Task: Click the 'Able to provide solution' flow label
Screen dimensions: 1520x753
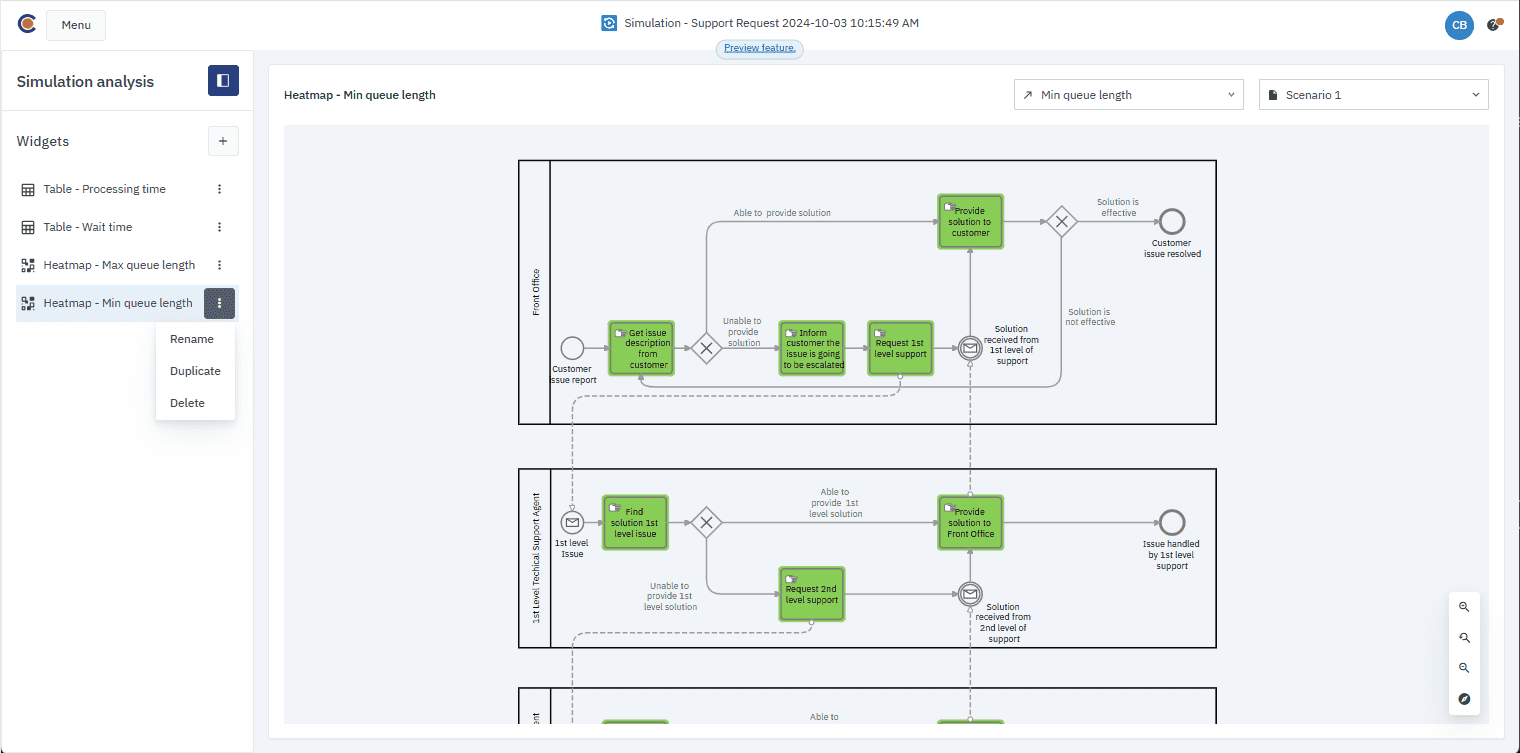Action: pyautogui.click(x=782, y=213)
